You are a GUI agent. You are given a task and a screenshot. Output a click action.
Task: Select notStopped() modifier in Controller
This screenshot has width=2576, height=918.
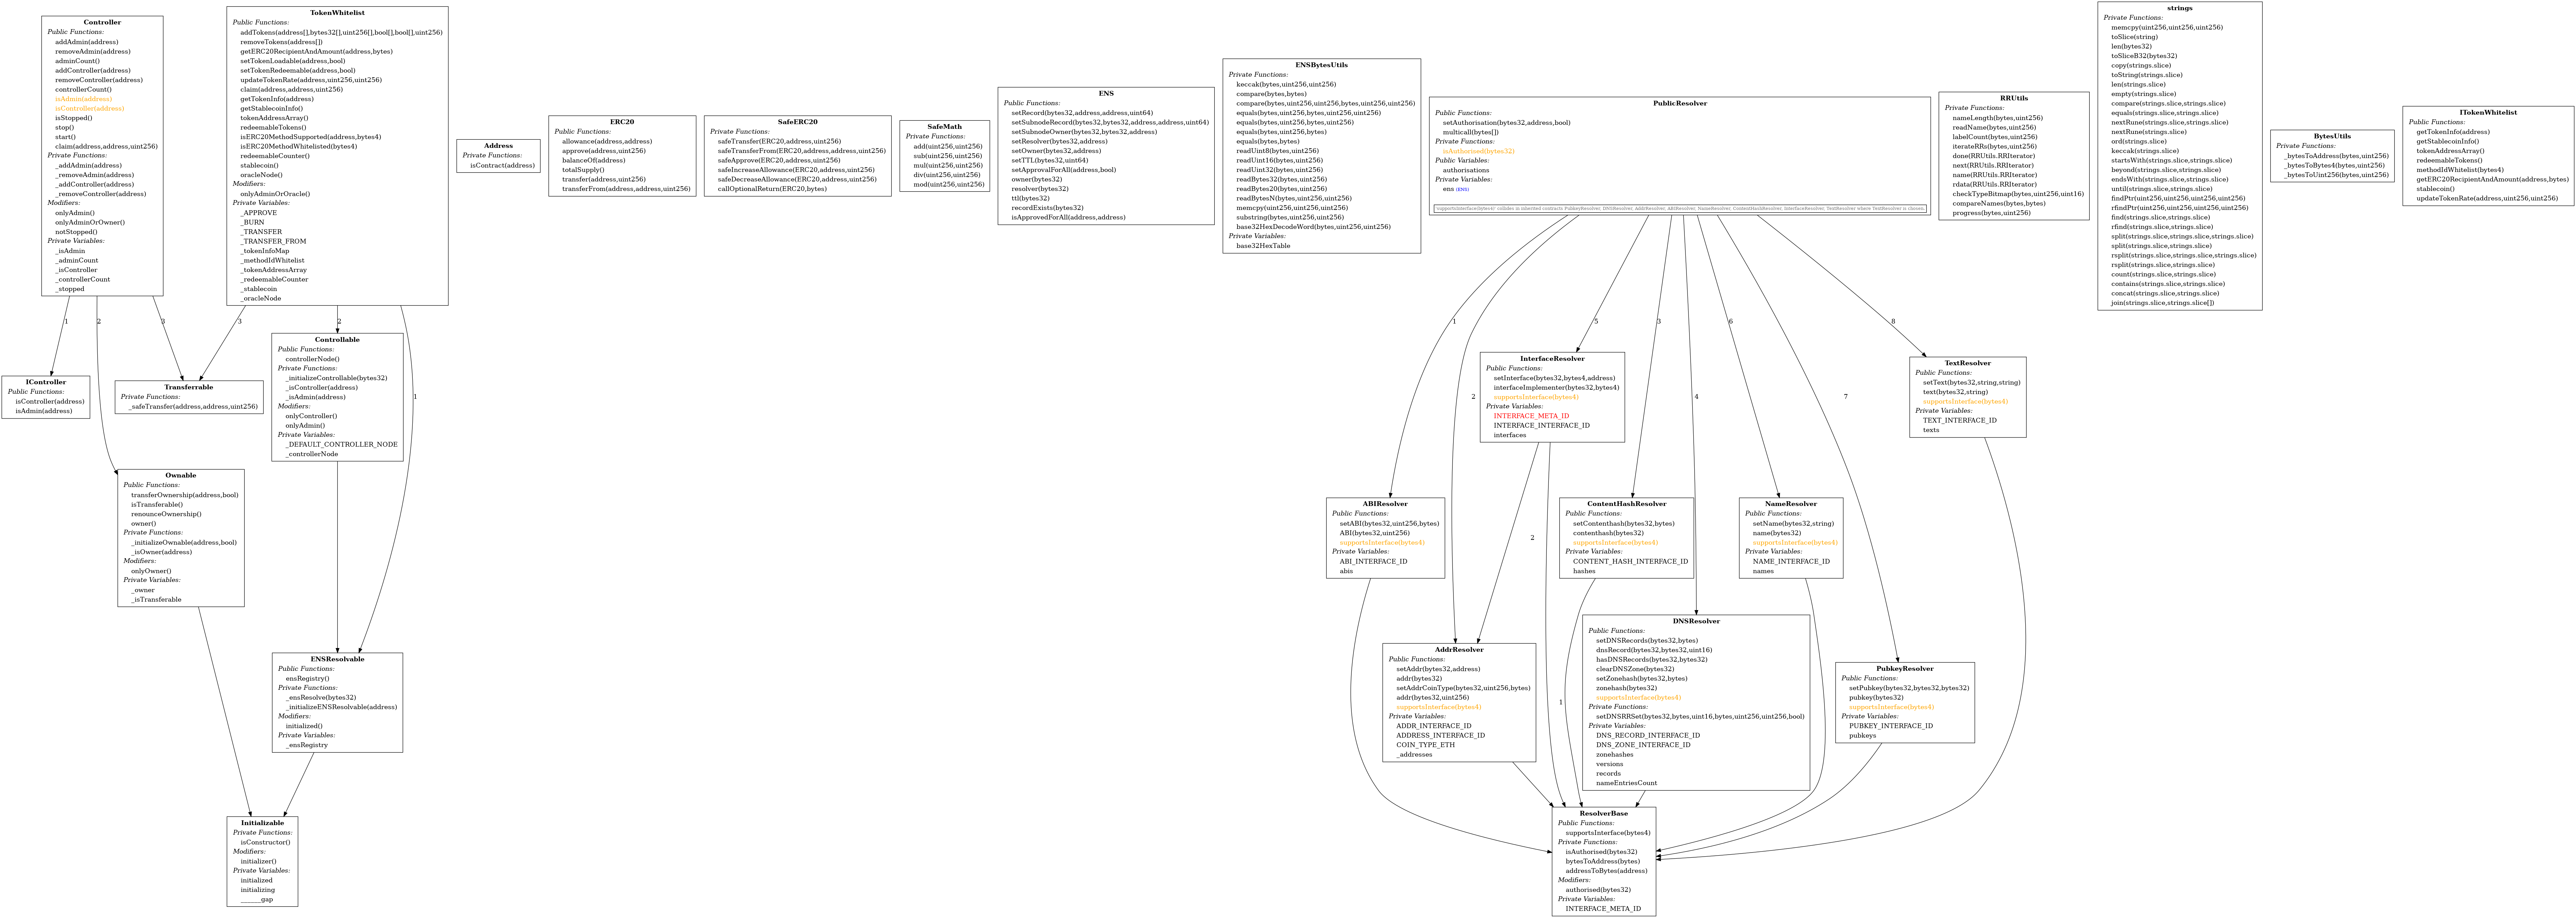tap(76, 232)
